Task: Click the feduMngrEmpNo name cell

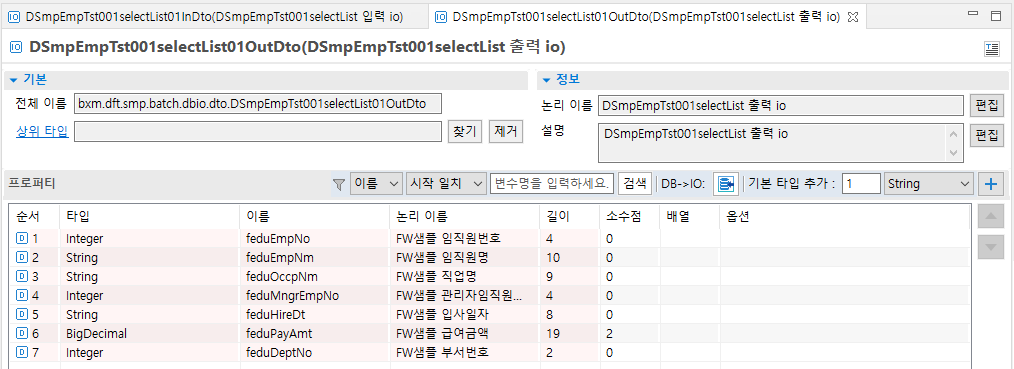Action: [x=315, y=296]
